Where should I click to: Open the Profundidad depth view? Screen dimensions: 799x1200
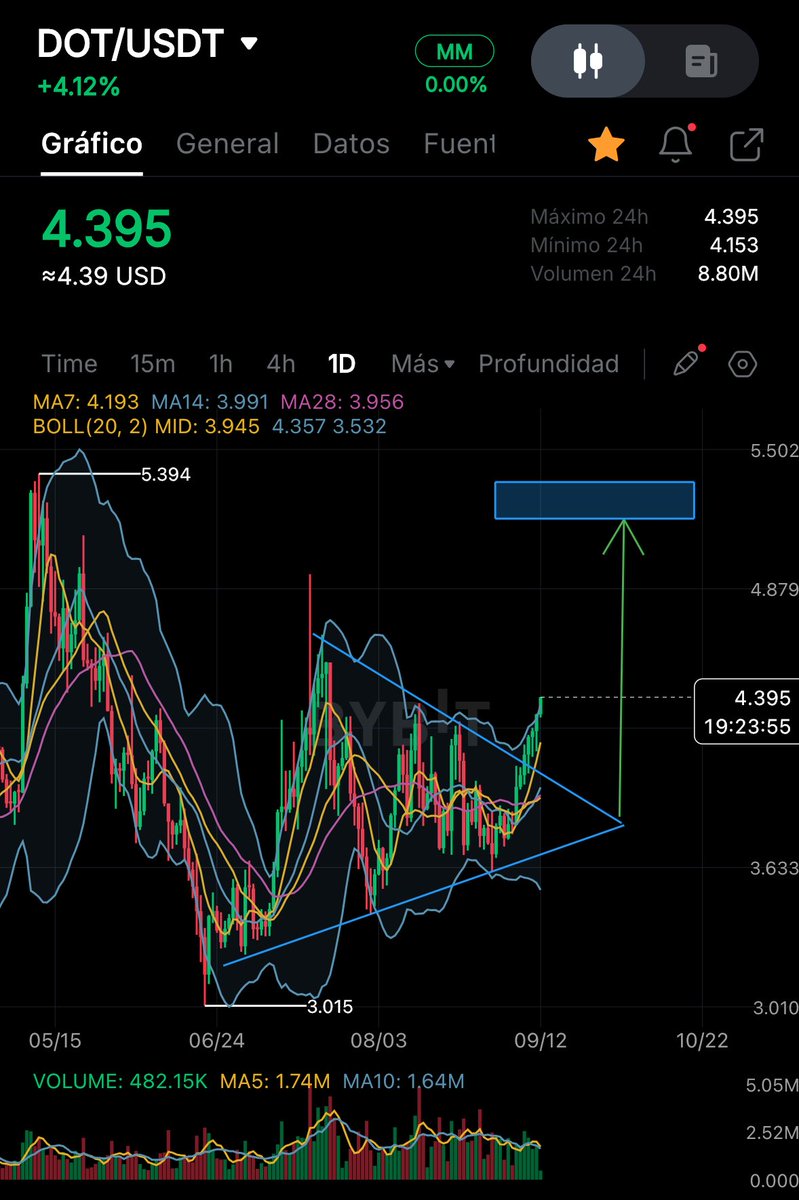tap(549, 363)
